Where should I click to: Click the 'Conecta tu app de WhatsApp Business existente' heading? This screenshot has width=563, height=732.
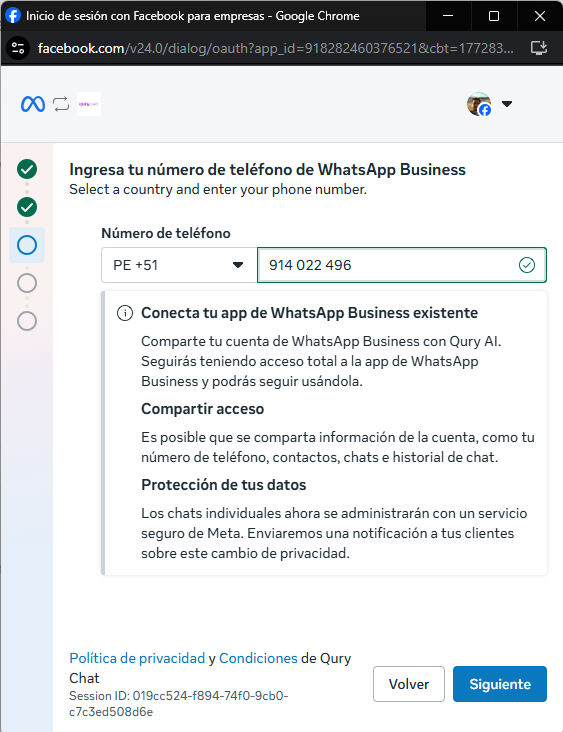(x=310, y=313)
